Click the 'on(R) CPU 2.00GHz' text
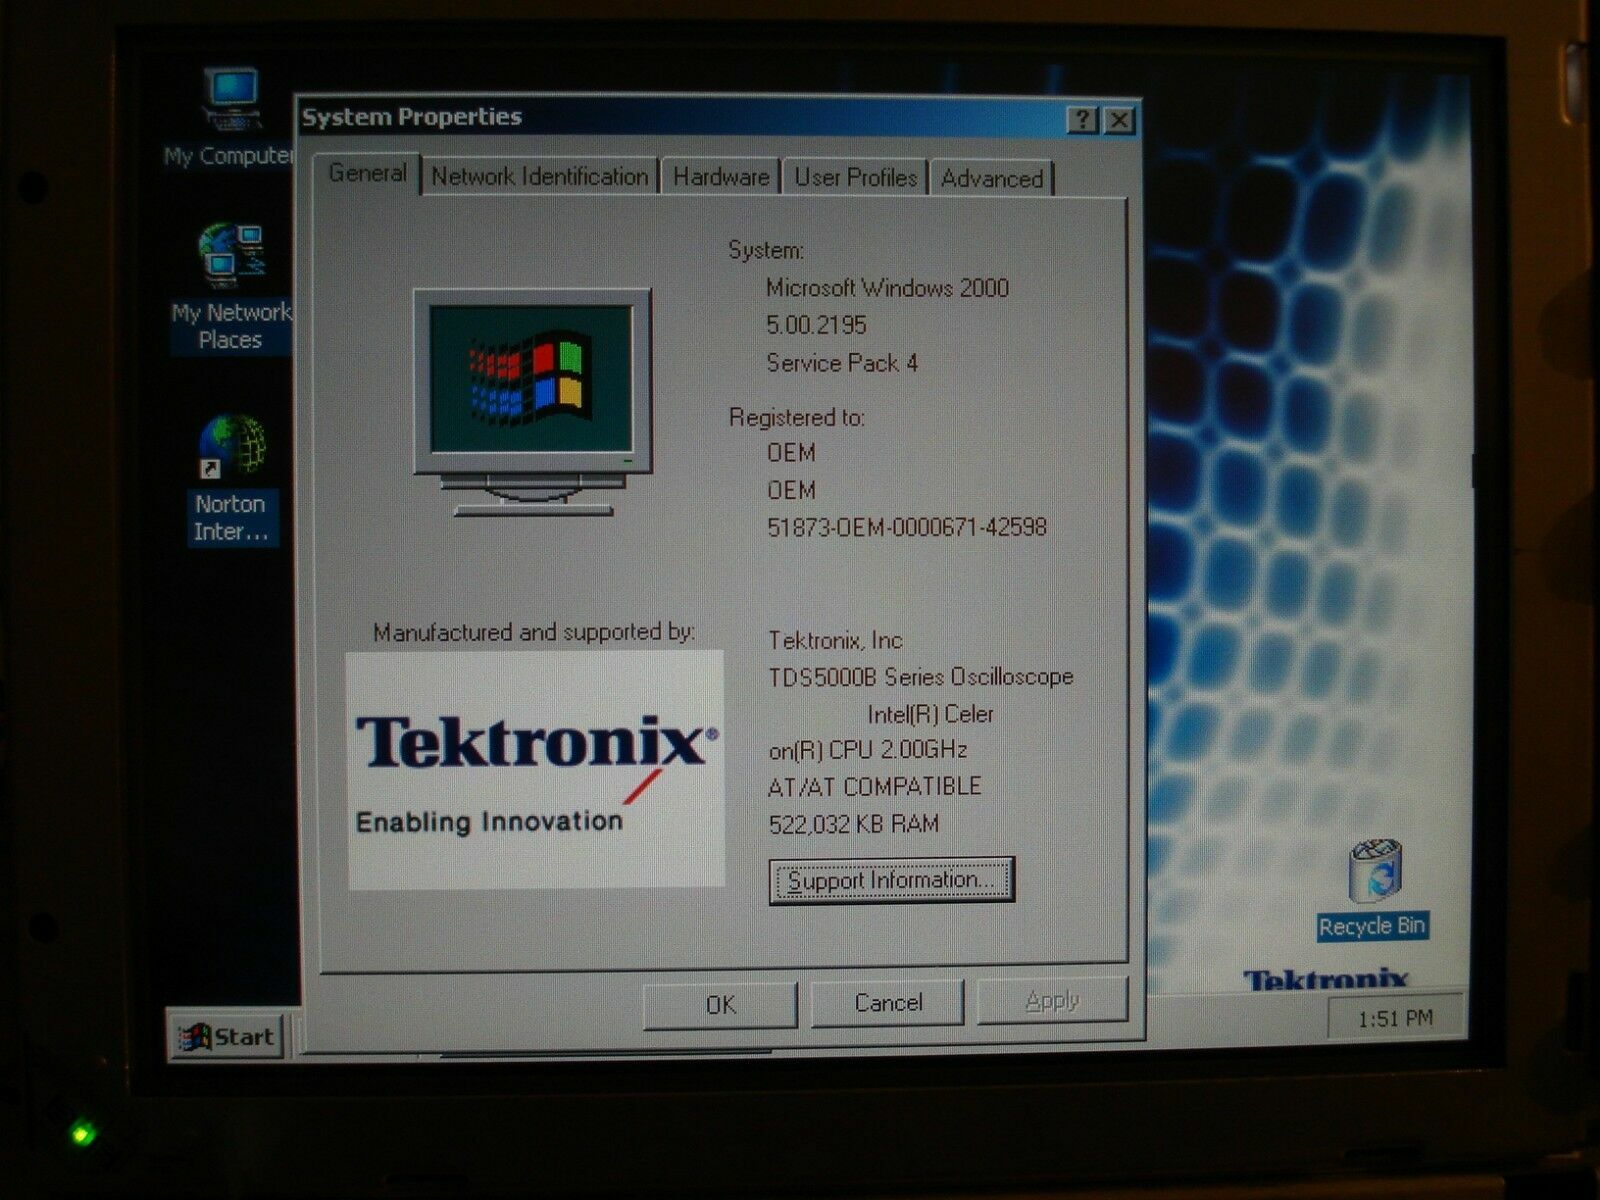Viewport: 1600px width, 1200px height. [x=868, y=750]
